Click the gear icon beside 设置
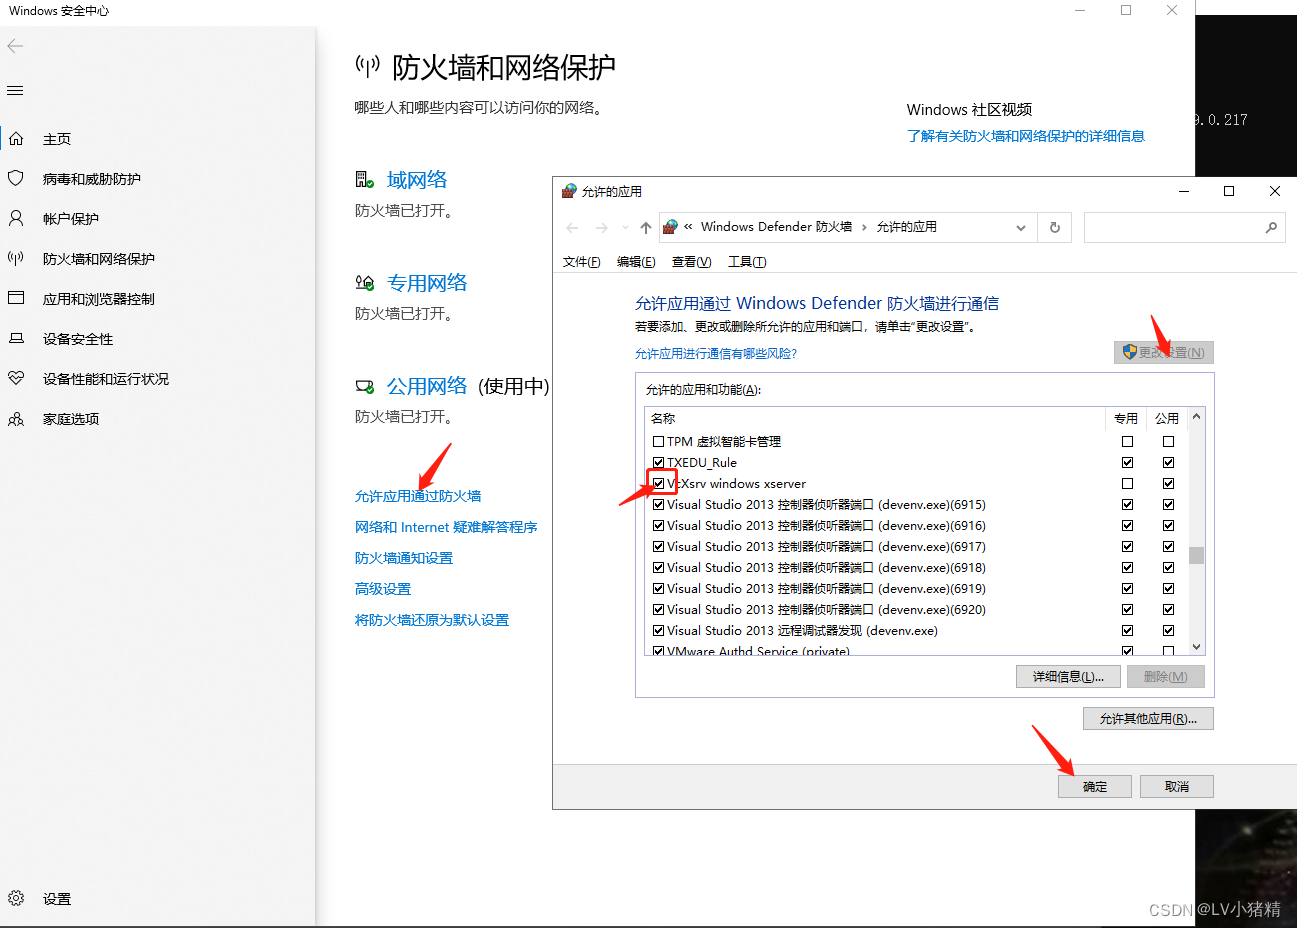1297x928 pixels. pos(16,898)
